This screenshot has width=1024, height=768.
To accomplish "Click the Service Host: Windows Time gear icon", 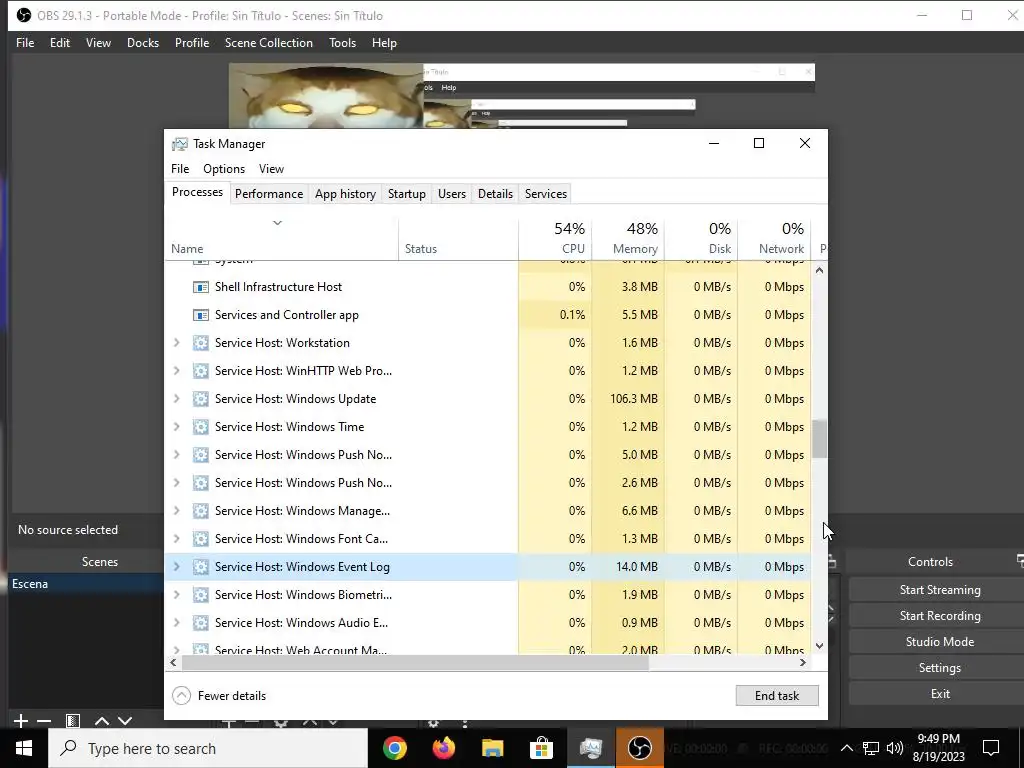I will coord(200,427).
